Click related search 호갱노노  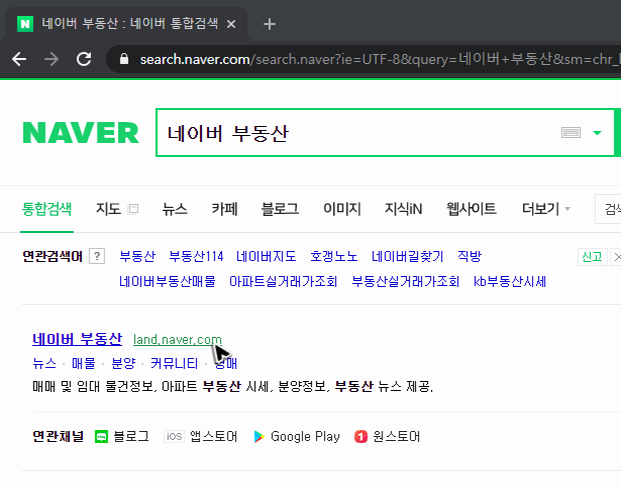(x=334, y=256)
